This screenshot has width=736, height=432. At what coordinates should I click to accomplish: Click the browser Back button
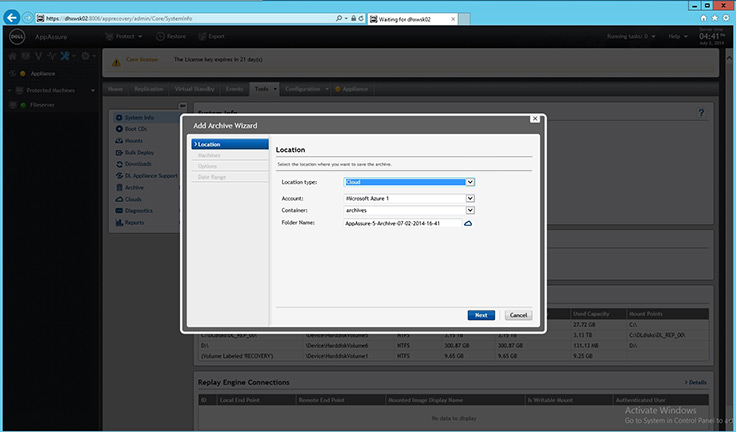(12, 18)
